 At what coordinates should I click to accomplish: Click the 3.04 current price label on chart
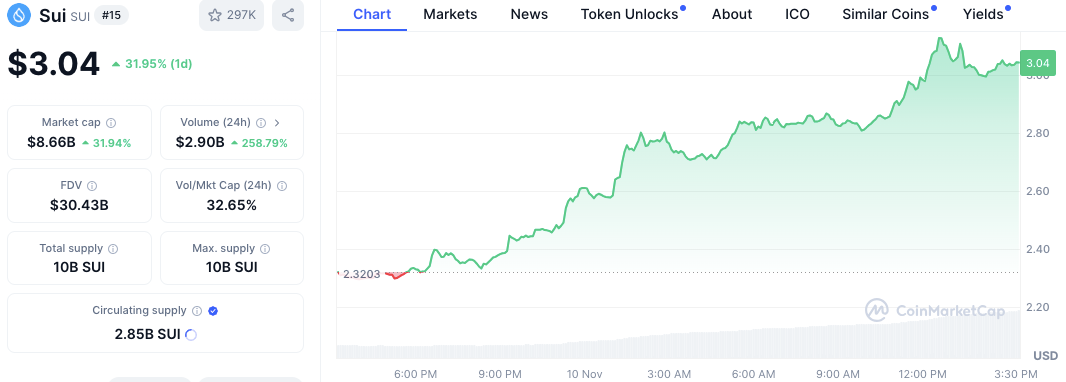click(1038, 63)
